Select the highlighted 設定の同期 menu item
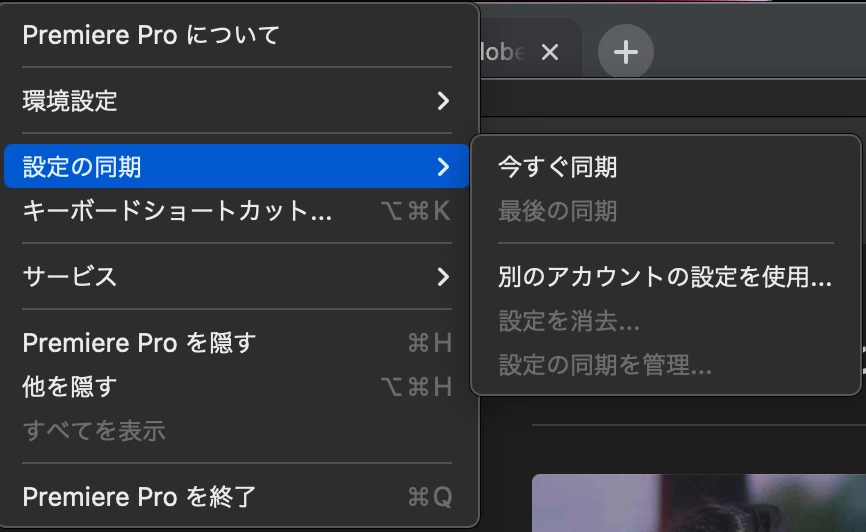 [x=236, y=166]
